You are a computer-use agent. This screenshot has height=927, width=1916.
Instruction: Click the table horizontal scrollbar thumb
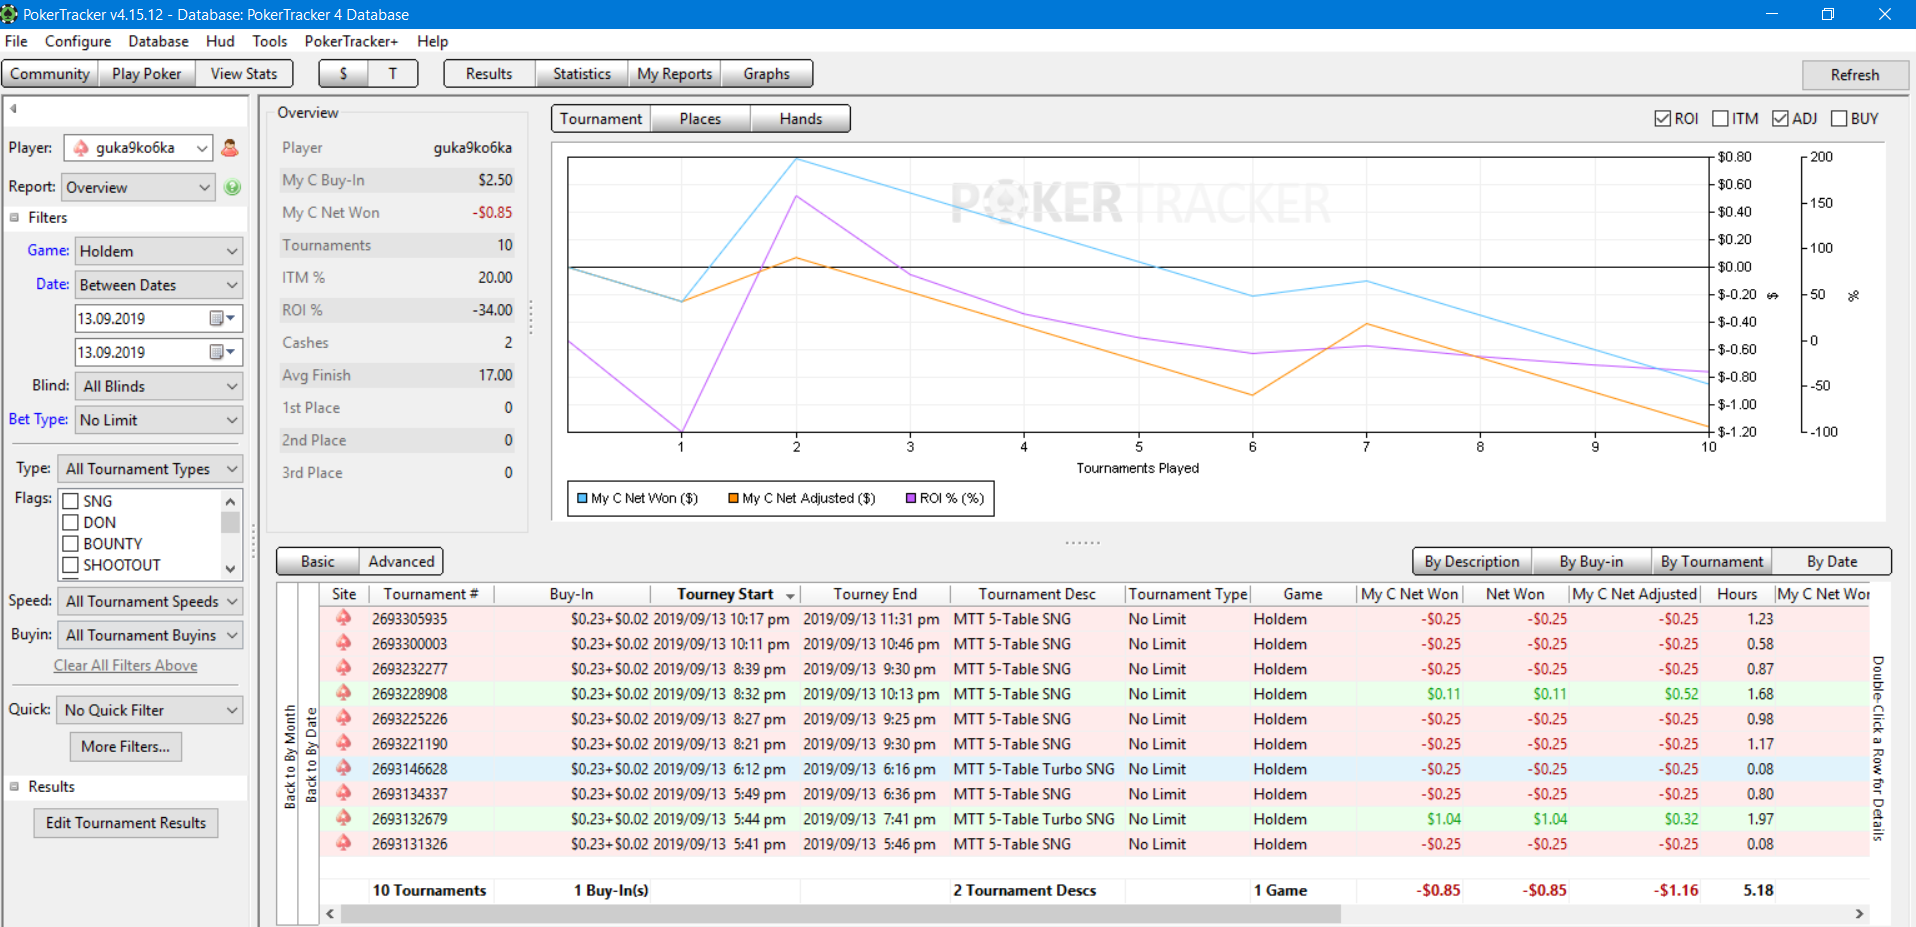(840, 914)
